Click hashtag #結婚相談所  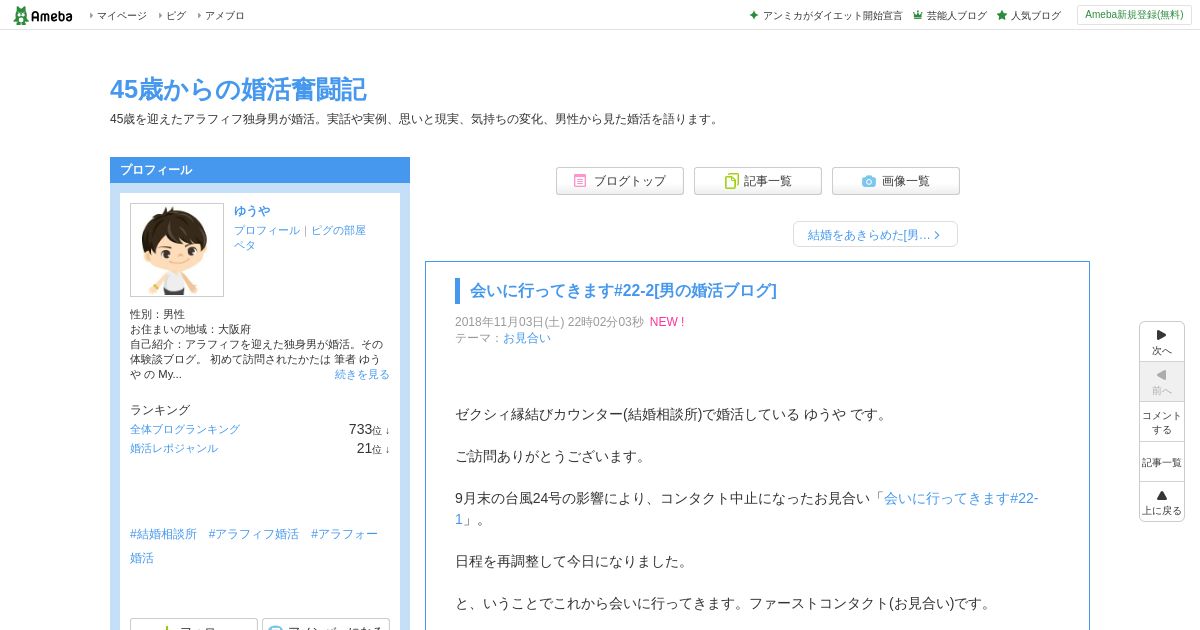click(x=164, y=534)
